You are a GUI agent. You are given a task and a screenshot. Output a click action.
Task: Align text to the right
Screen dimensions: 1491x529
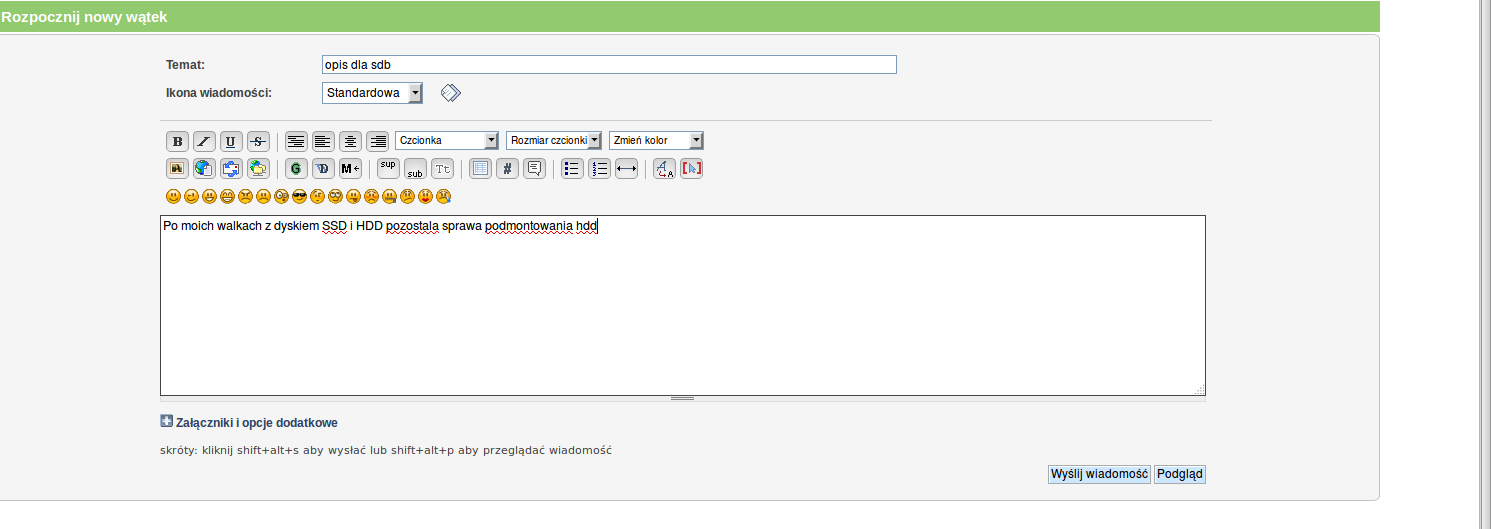click(377, 141)
